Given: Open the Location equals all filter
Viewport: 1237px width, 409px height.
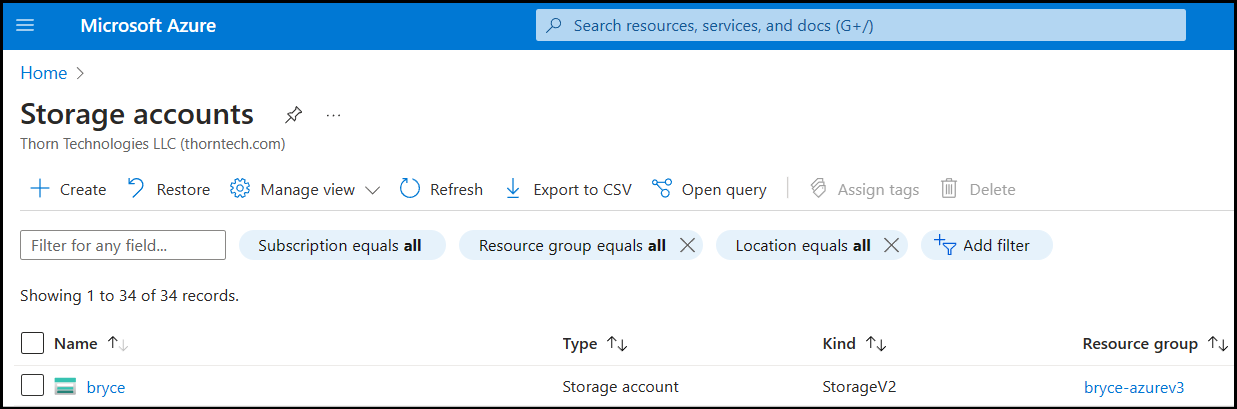Looking at the screenshot, I should (803, 245).
